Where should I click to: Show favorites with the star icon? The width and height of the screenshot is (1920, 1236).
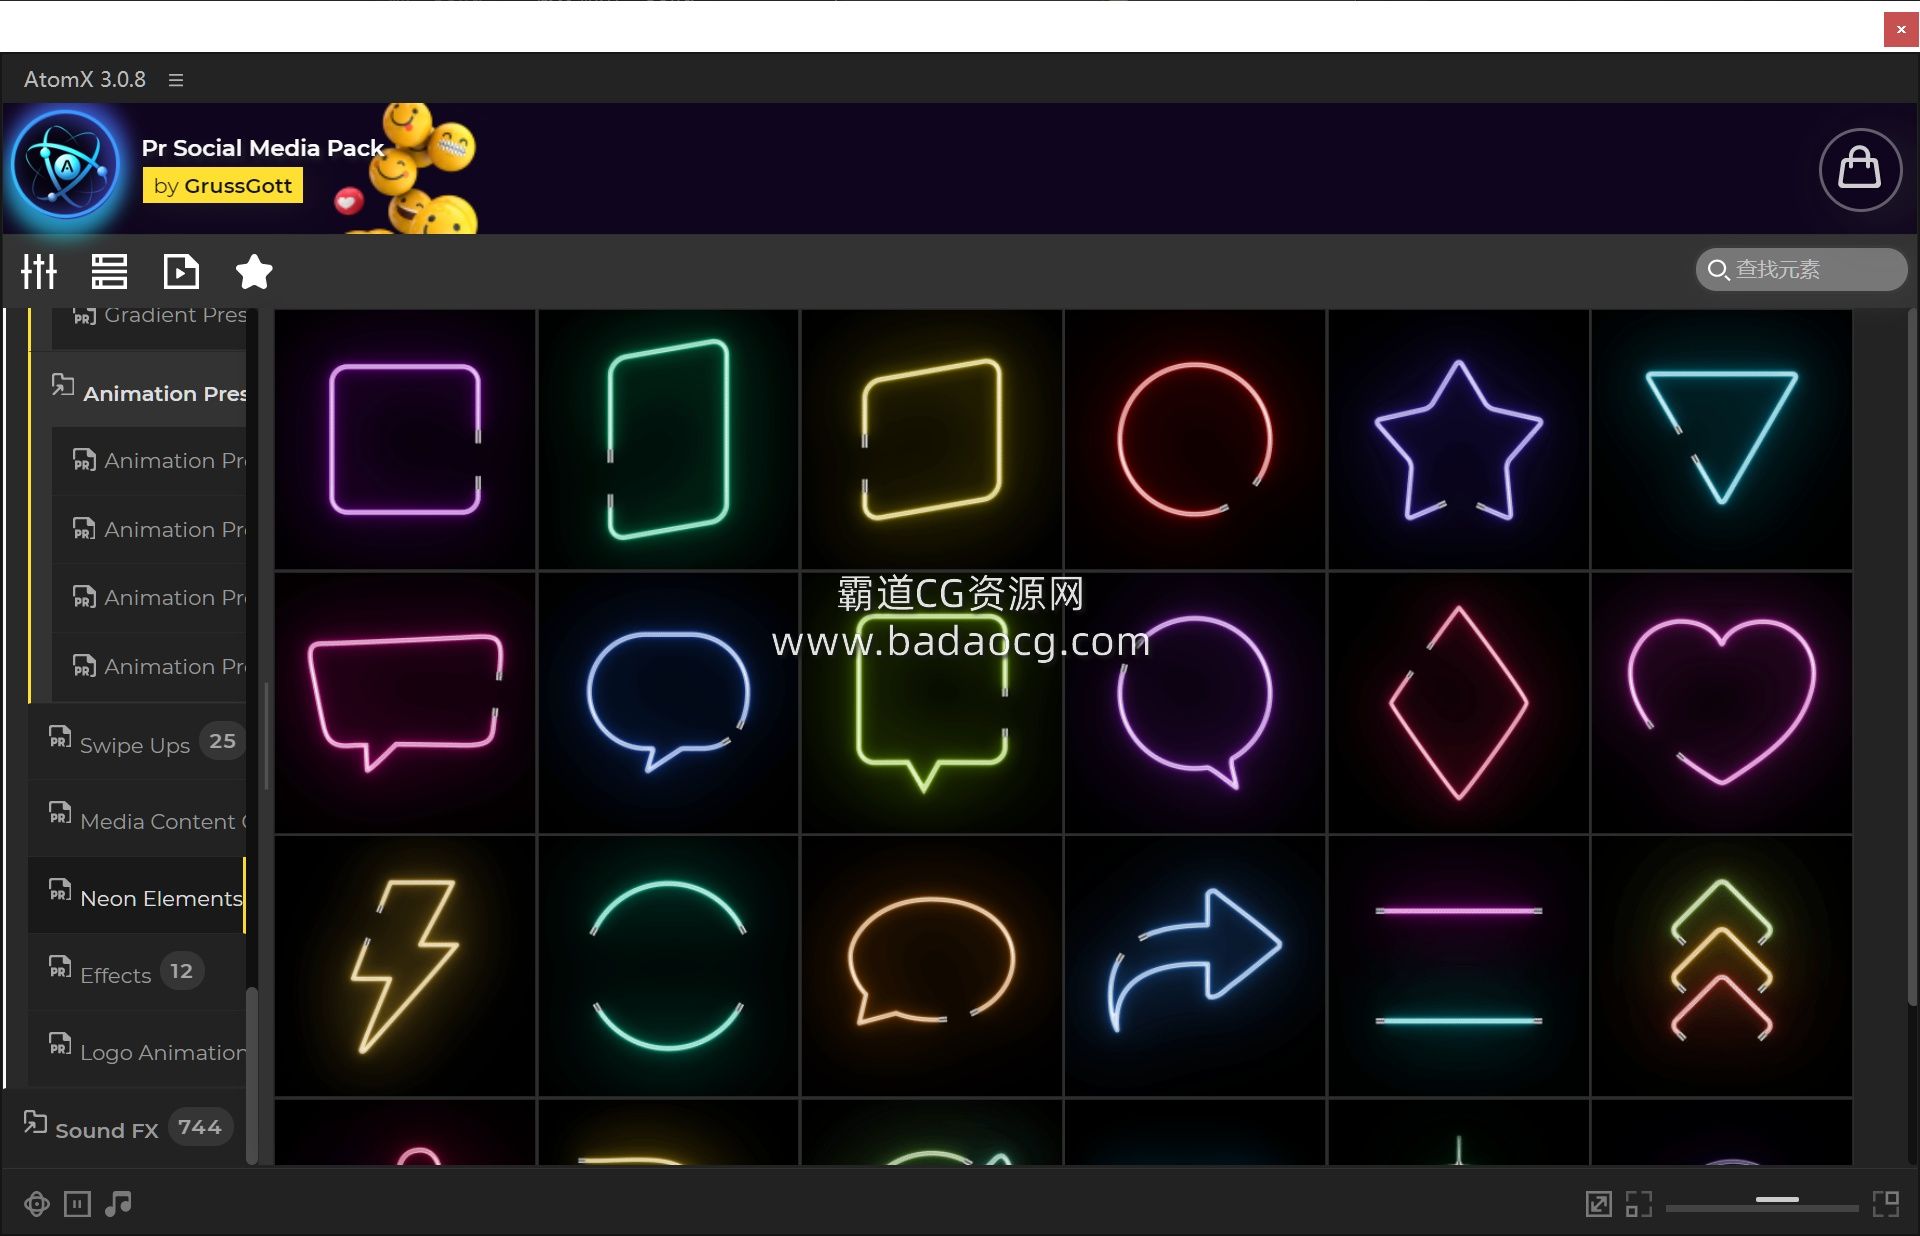click(254, 271)
